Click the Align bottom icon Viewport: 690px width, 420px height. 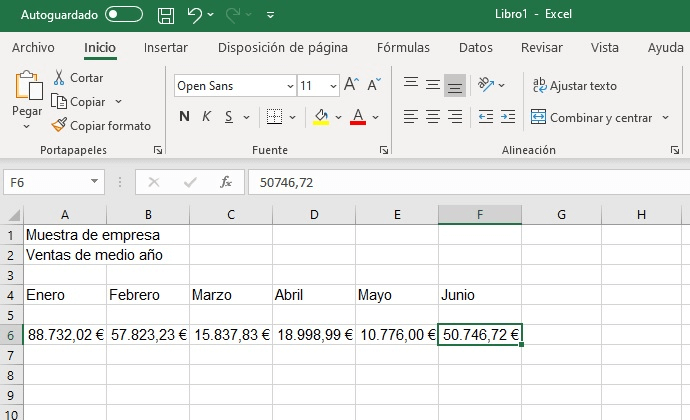(455, 85)
